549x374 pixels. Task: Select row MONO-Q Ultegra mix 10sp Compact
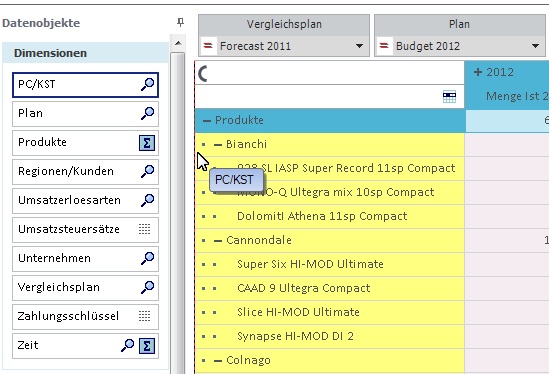coord(330,193)
